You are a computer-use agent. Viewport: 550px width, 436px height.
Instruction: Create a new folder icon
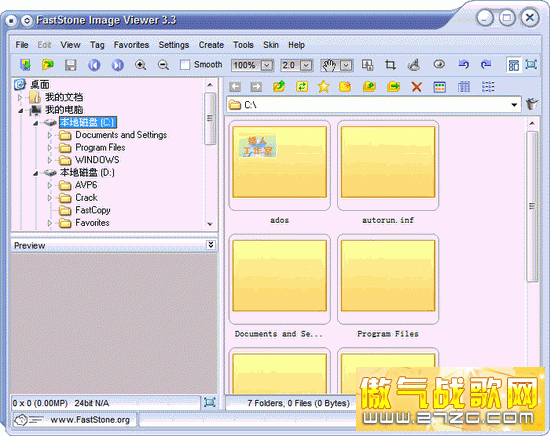click(346, 86)
